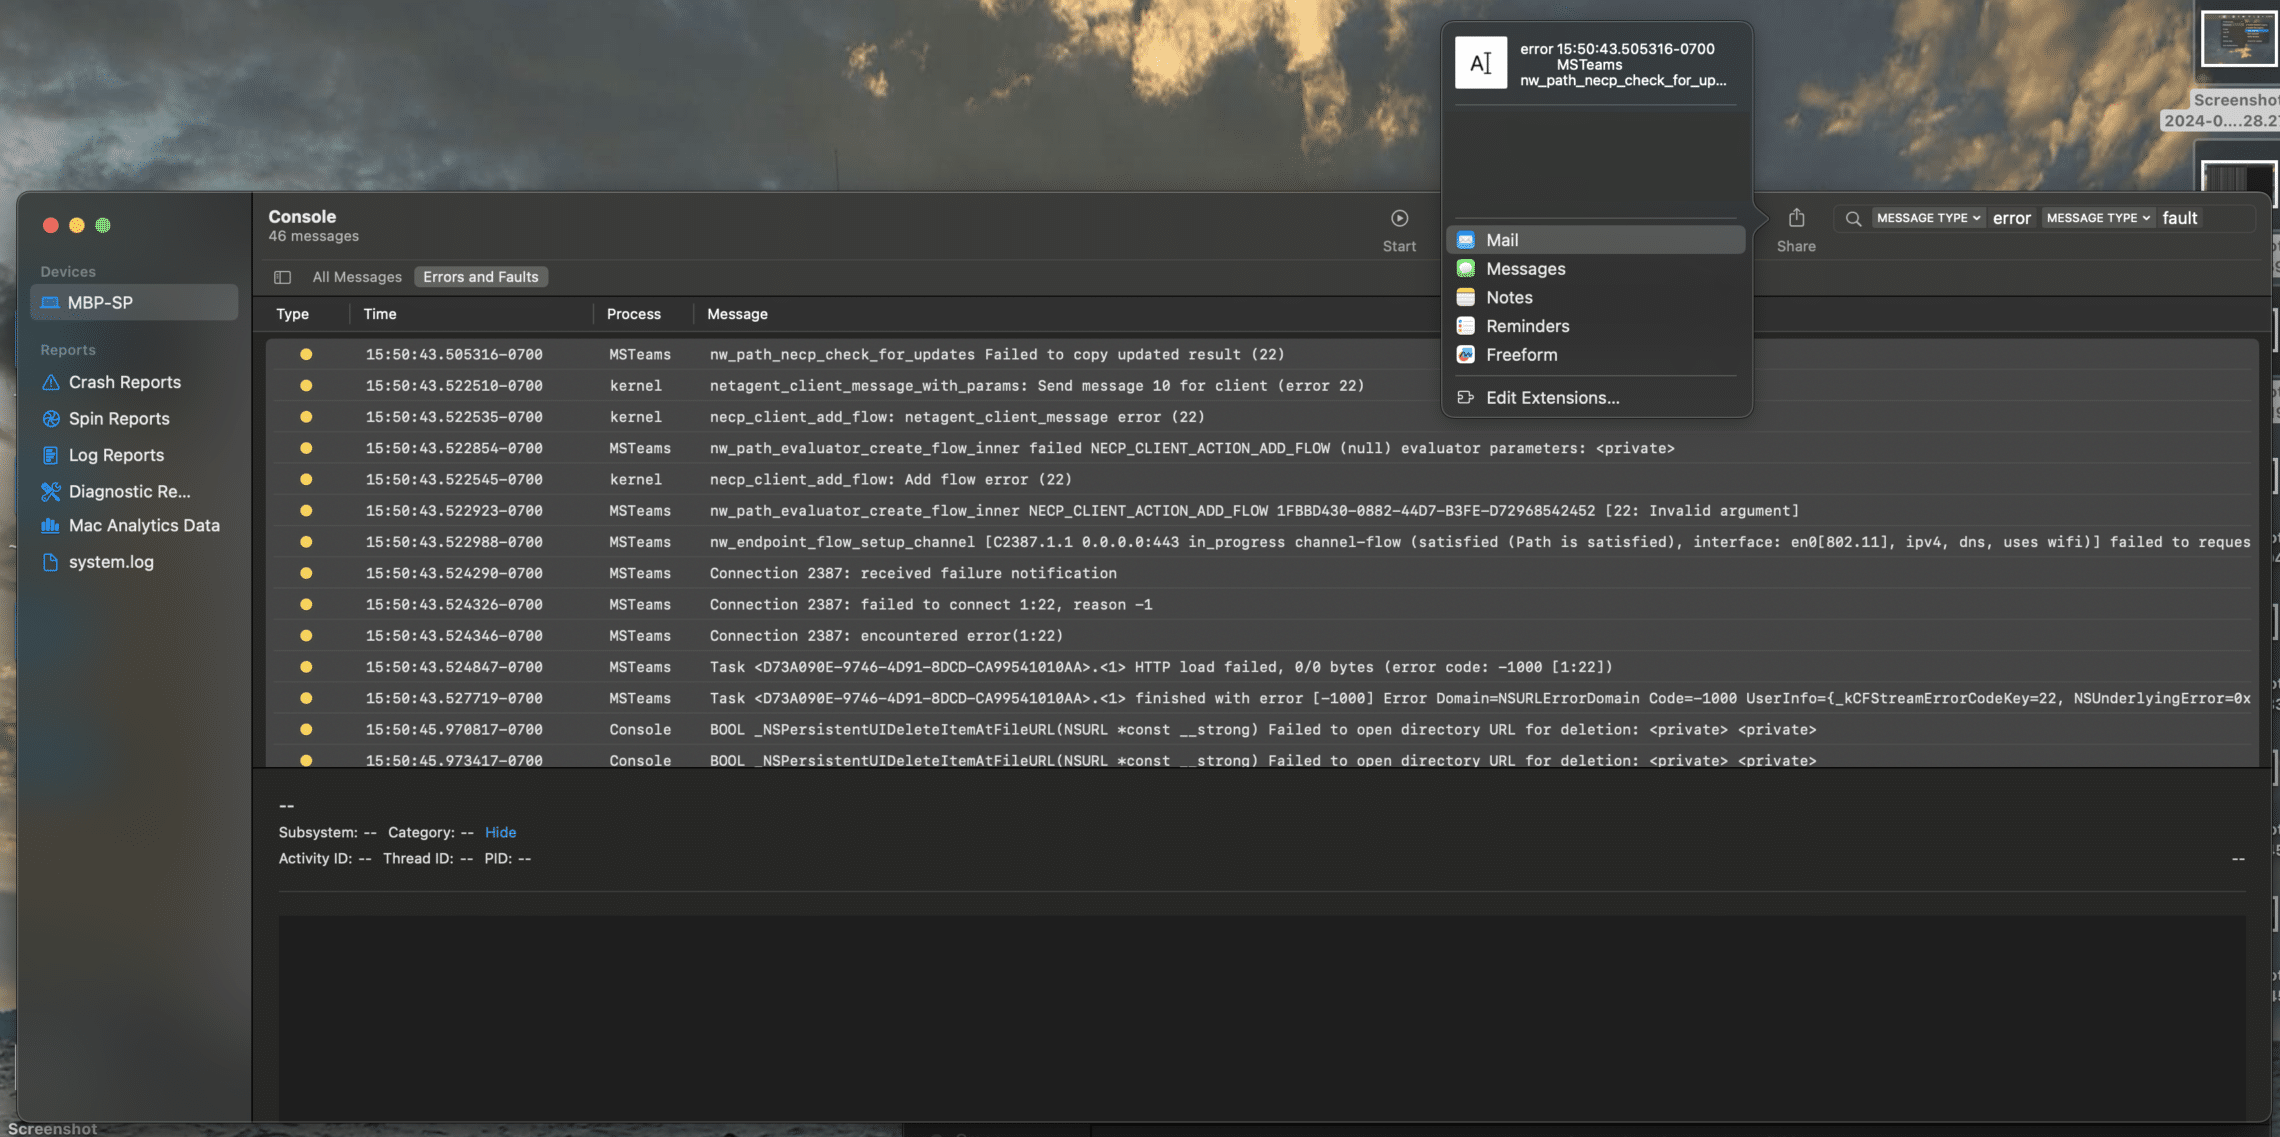This screenshot has height=1137, width=2280.
Task: Select the MBP-SP device
Action: click(x=102, y=302)
